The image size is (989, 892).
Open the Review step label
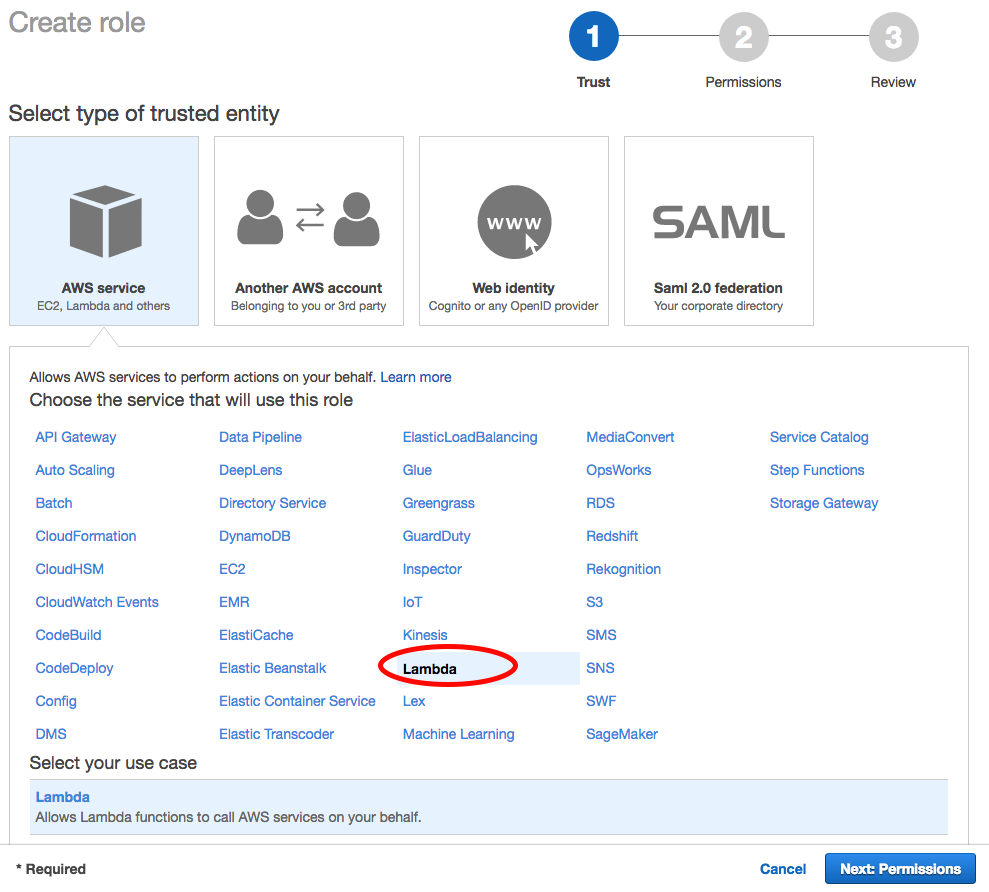893,82
